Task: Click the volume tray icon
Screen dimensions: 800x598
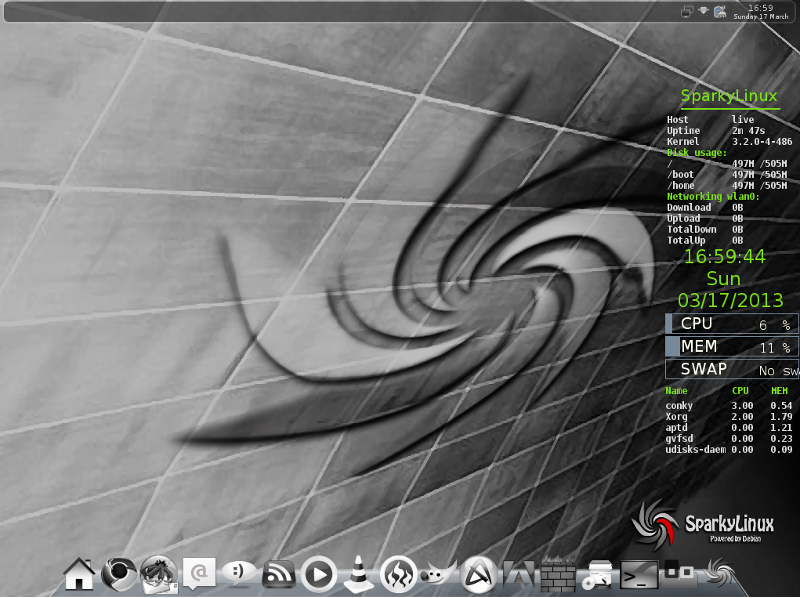Action: pyautogui.click(x=704, y=10)
